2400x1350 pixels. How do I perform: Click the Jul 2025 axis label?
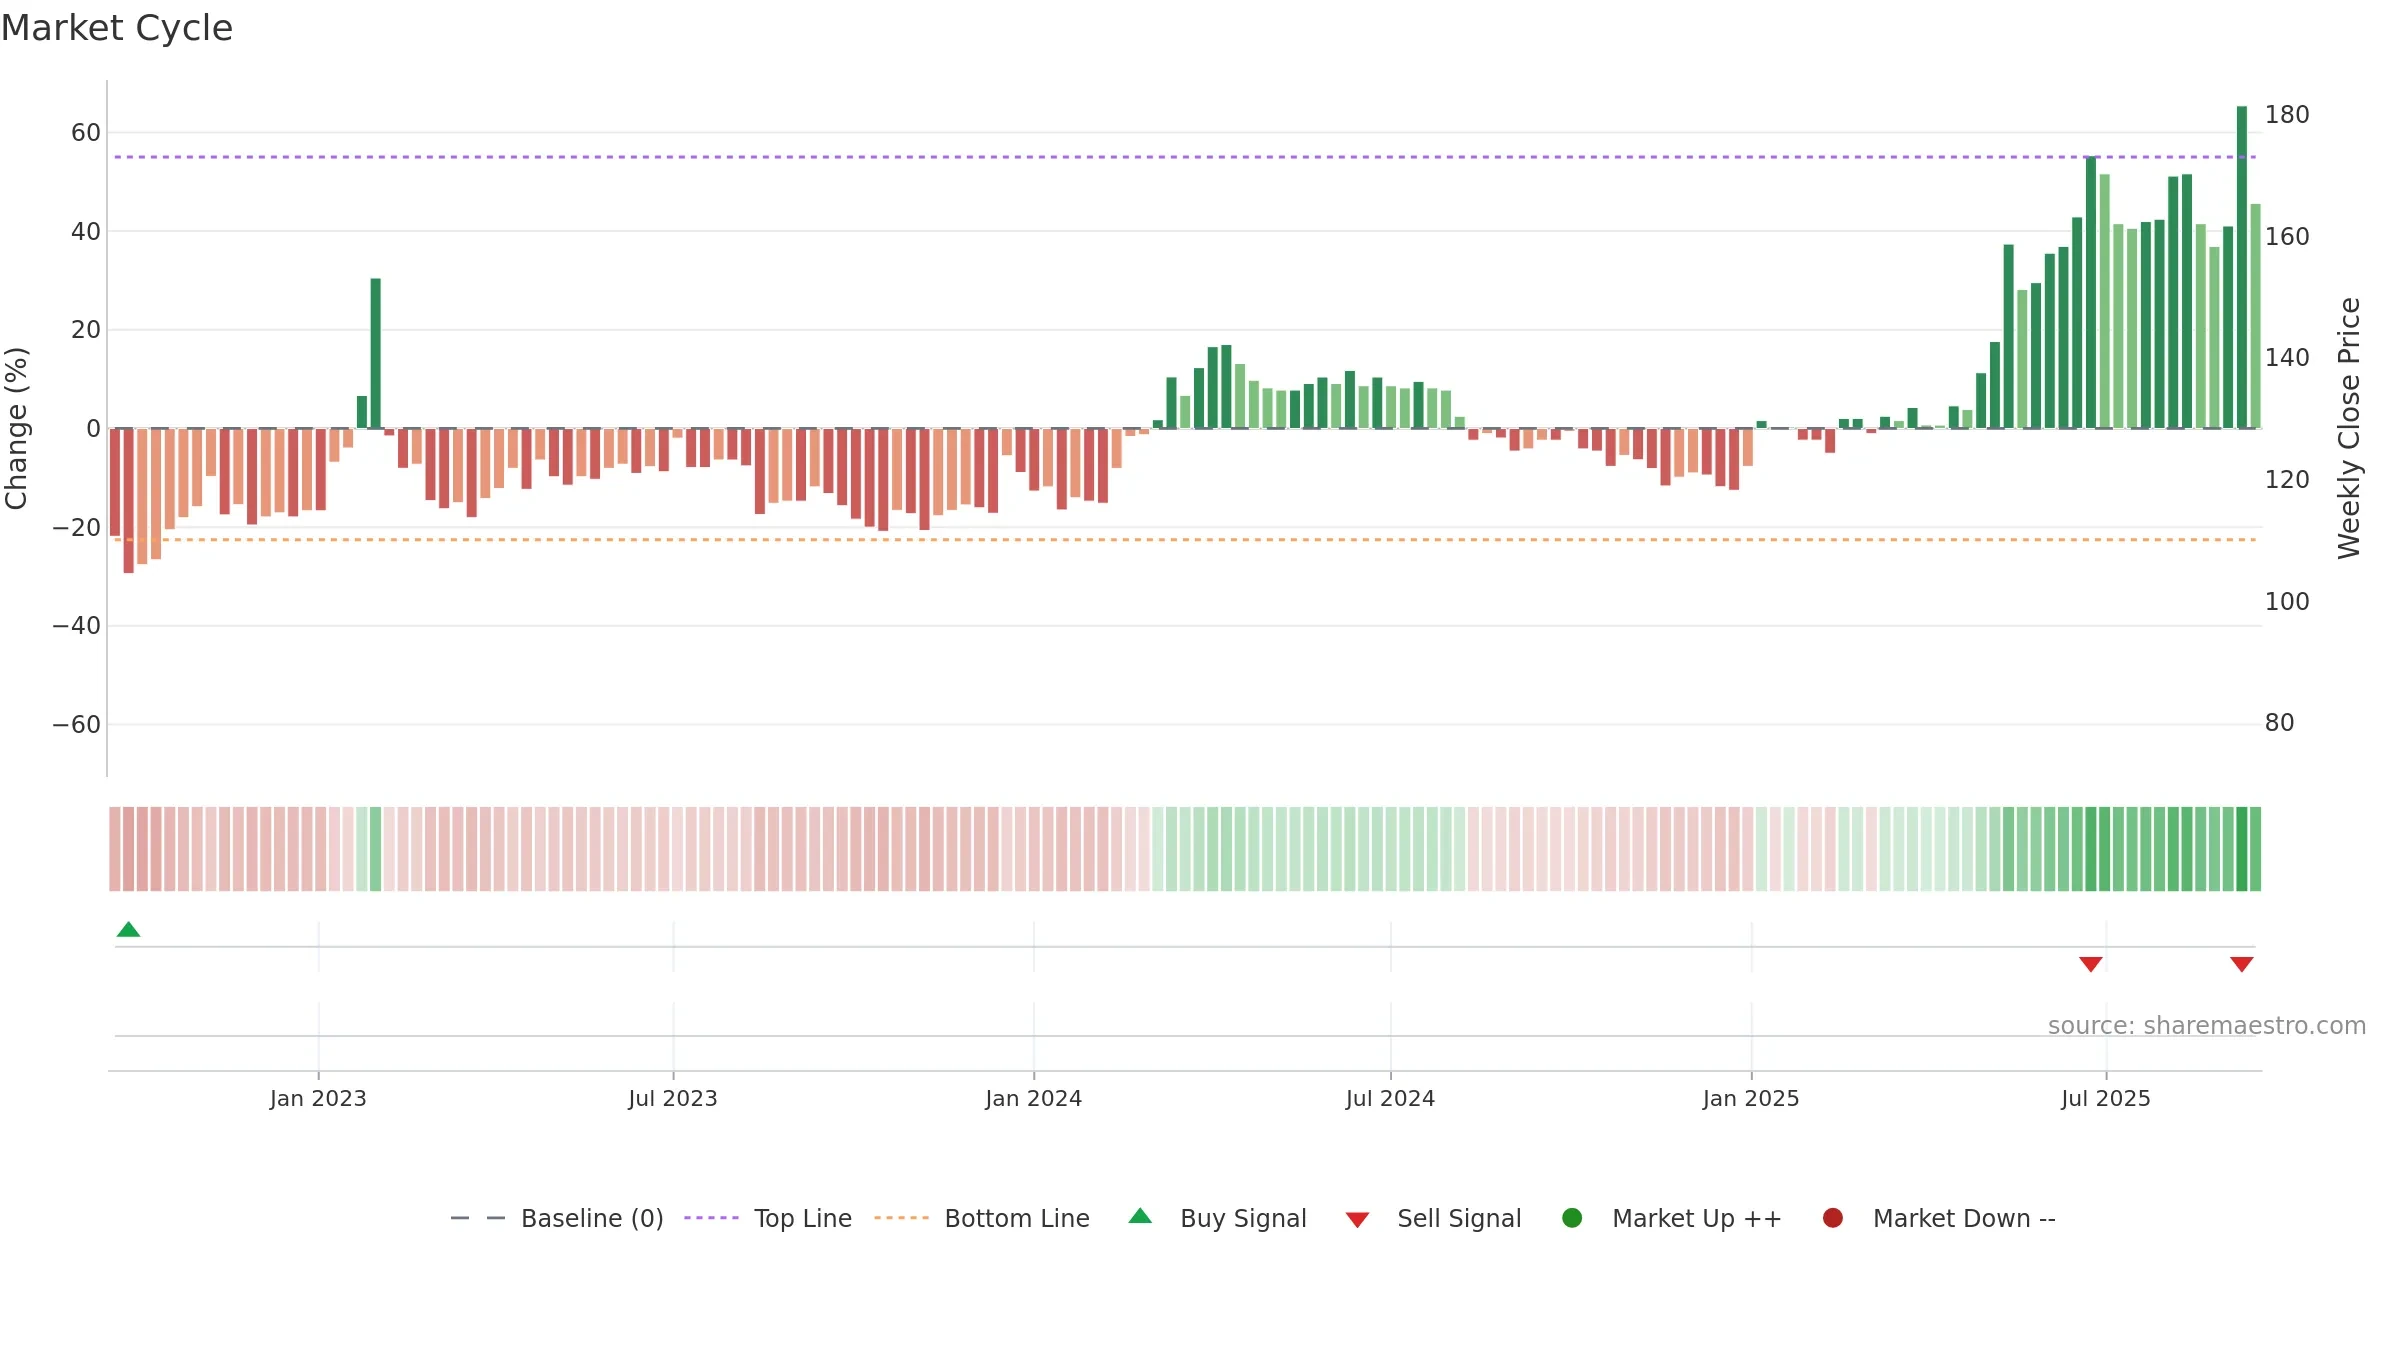(x=2106, y=1099)
